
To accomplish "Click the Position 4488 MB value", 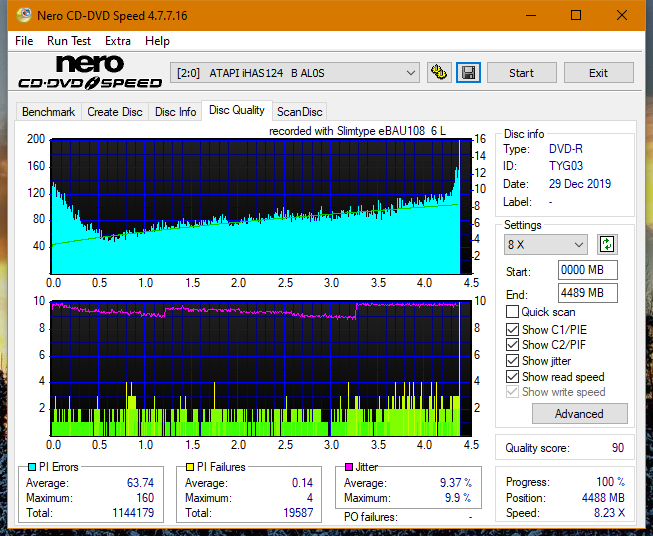I will [603, 498].
